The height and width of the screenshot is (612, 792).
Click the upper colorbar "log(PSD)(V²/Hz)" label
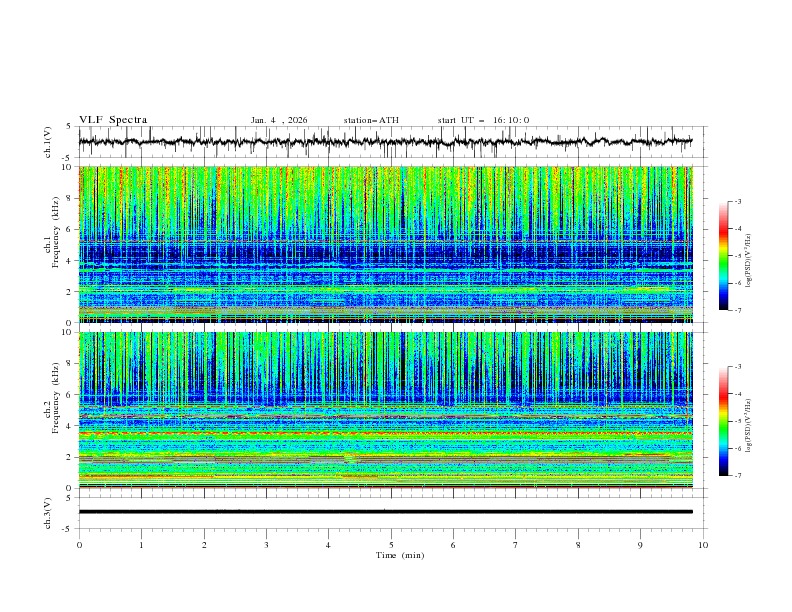pos(749,261)
